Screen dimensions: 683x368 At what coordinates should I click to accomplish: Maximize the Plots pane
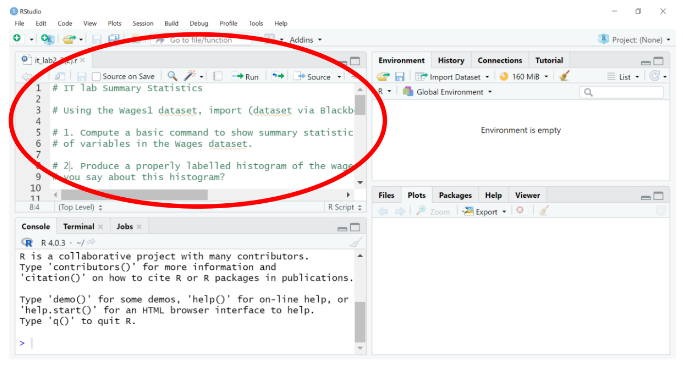pyautogui.click(x=659, y=196)
